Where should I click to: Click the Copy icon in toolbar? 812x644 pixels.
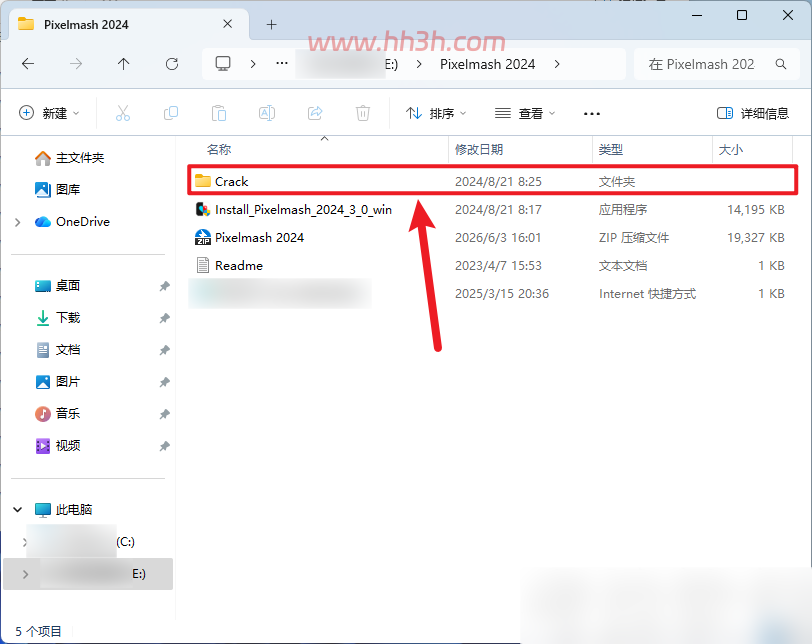(171, 113)
